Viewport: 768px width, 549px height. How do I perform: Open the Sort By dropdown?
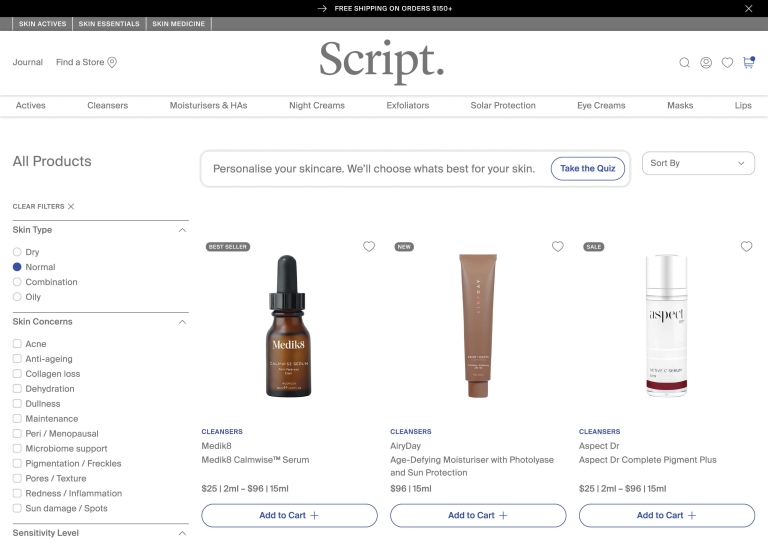[x=698, y=163]
